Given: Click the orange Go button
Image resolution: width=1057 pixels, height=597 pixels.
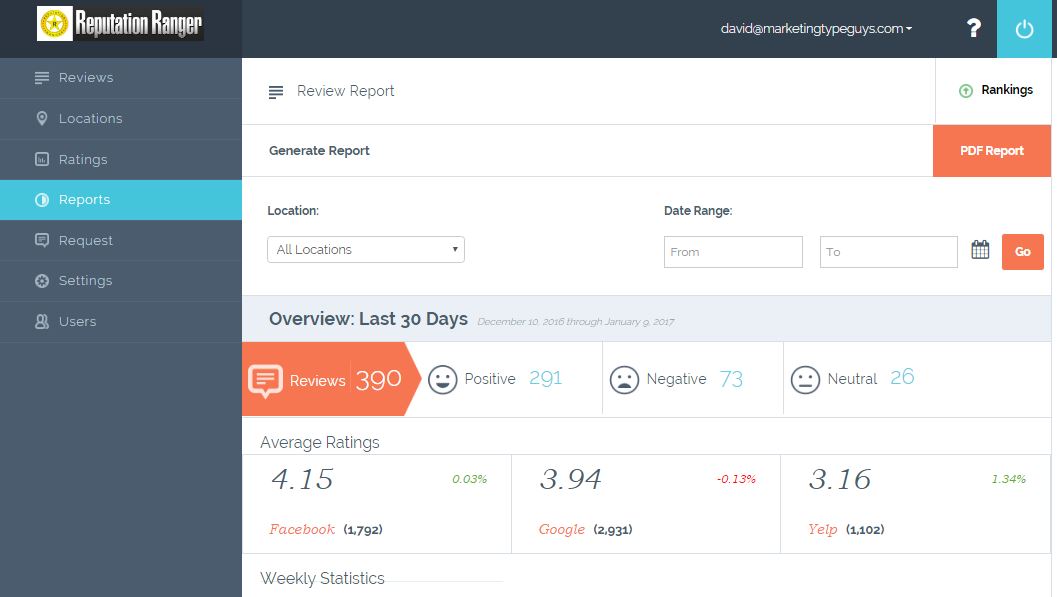Looking at the screenshot, I should [x=1023, y=252].
